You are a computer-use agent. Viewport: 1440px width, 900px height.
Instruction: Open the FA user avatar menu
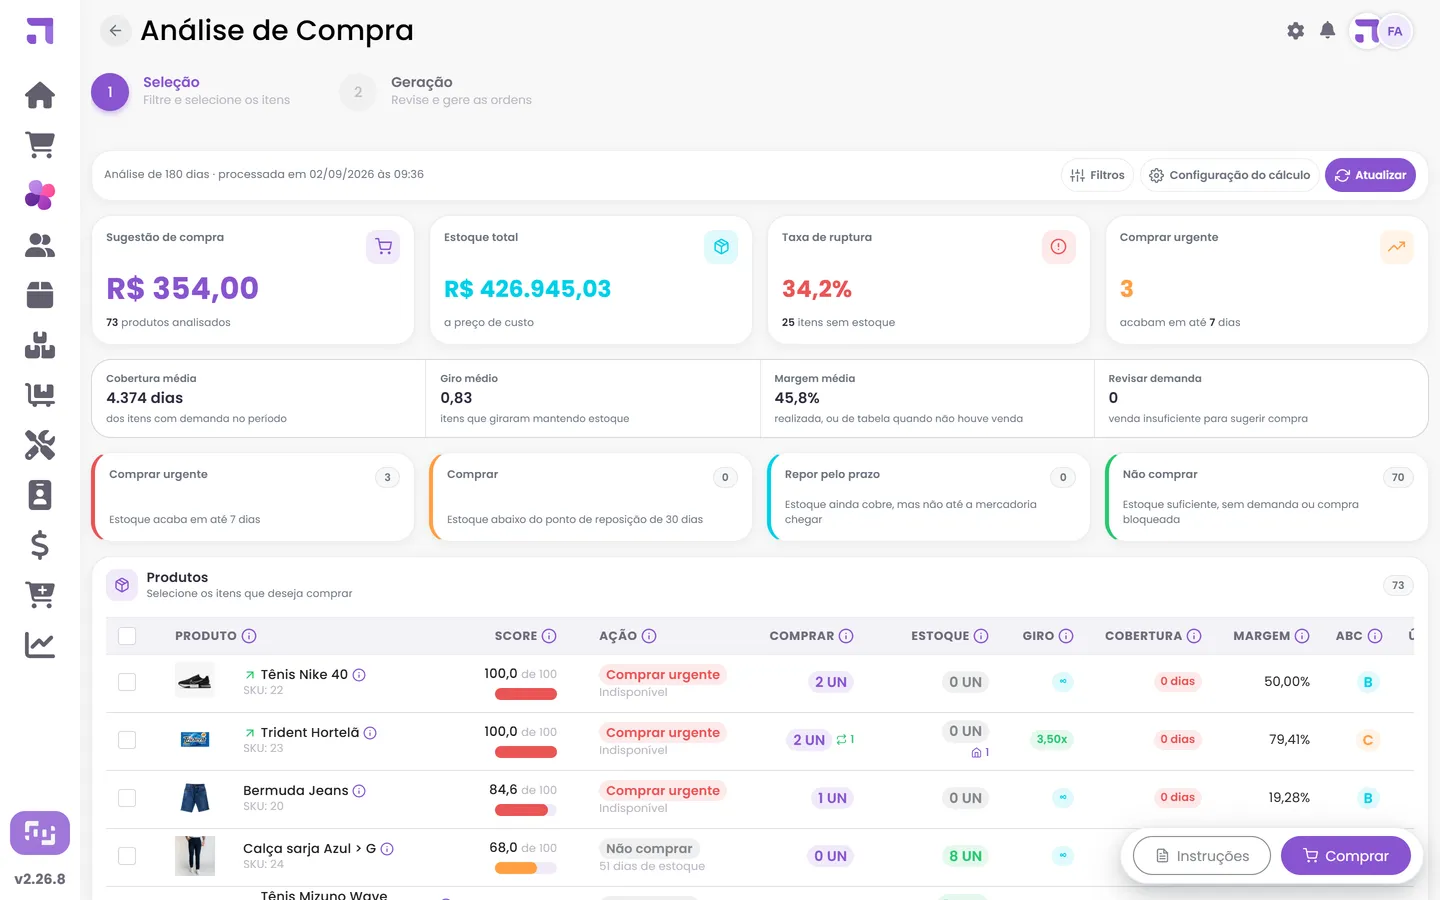coord(1394,31)
